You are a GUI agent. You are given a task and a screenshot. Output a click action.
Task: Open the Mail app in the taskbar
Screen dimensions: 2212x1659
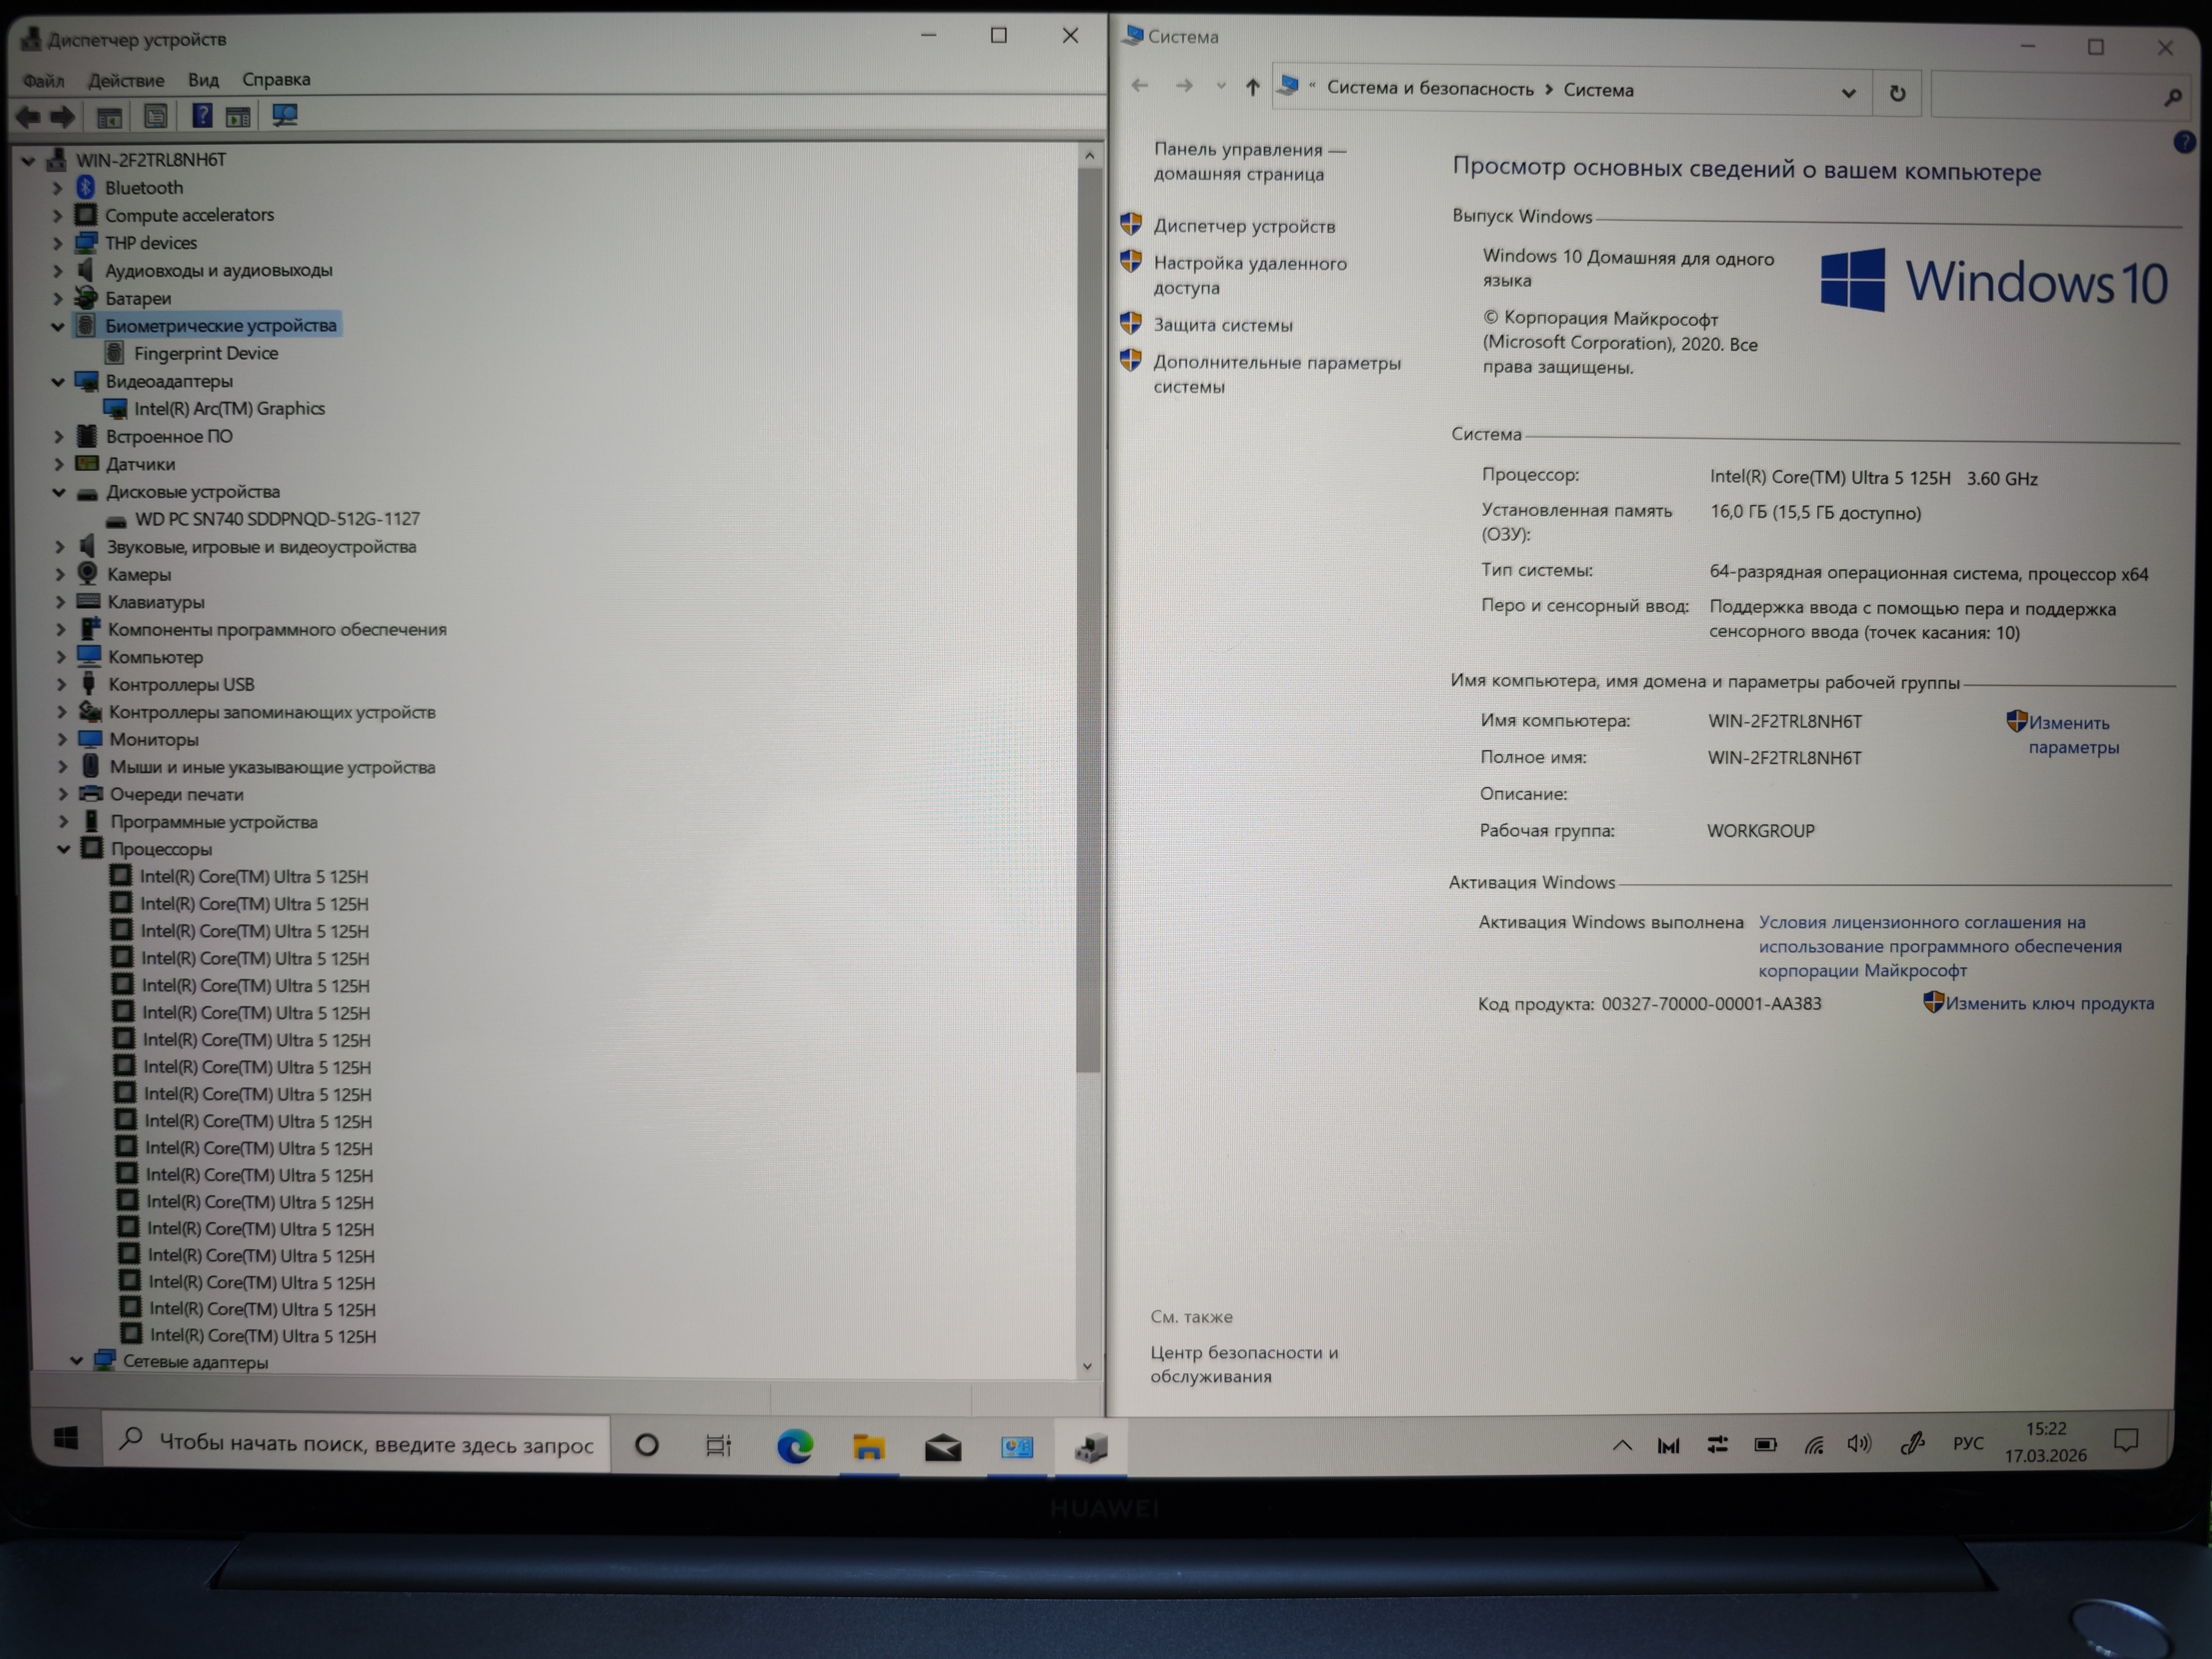click(x=942, y=1447)
